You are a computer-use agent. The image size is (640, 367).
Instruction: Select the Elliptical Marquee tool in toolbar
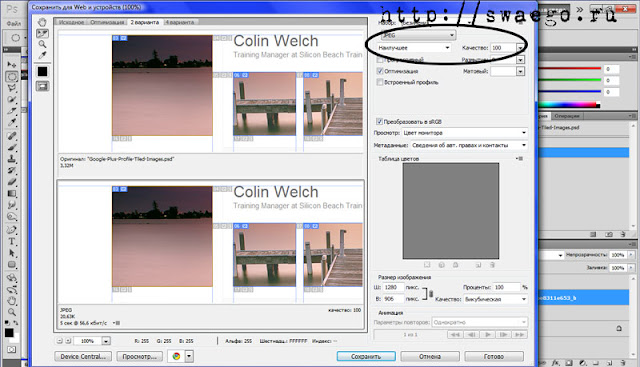[12, 76]
